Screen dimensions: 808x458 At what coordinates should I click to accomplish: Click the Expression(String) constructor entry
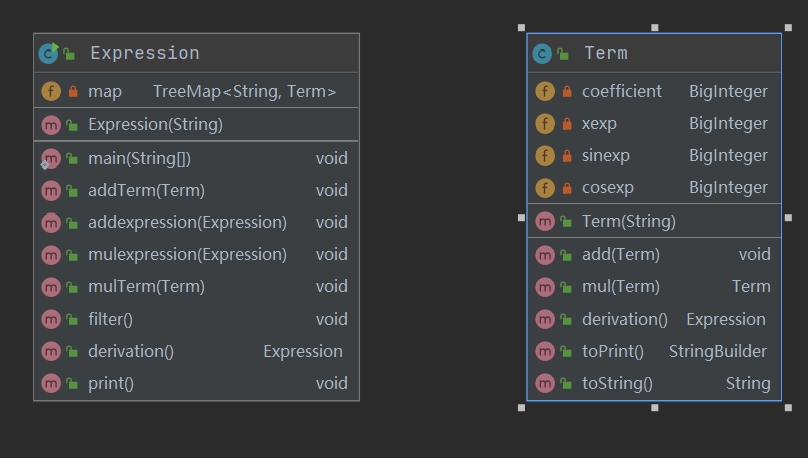[155, 125]
